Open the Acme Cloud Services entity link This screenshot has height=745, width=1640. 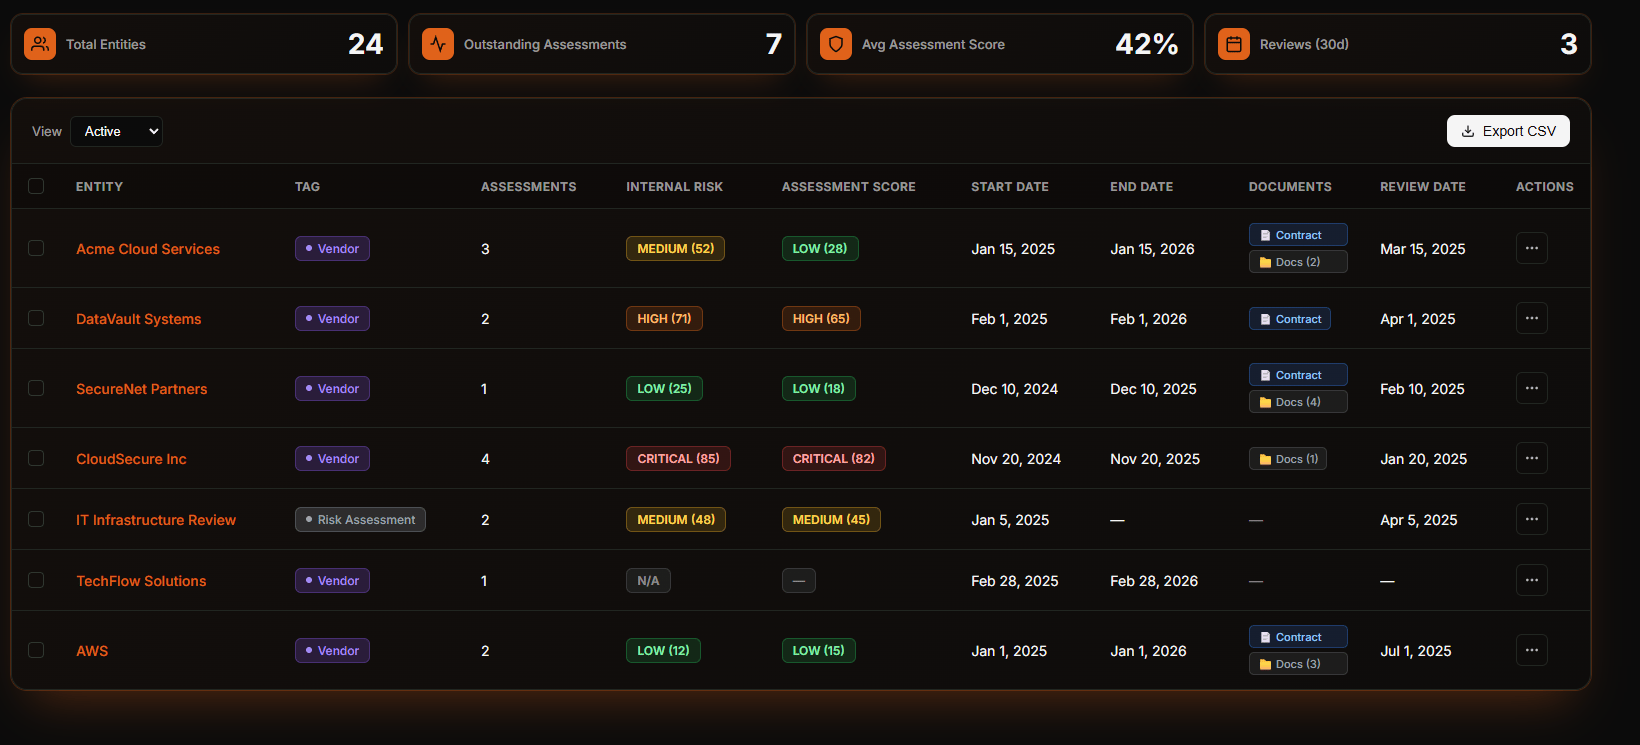[148, 249]
